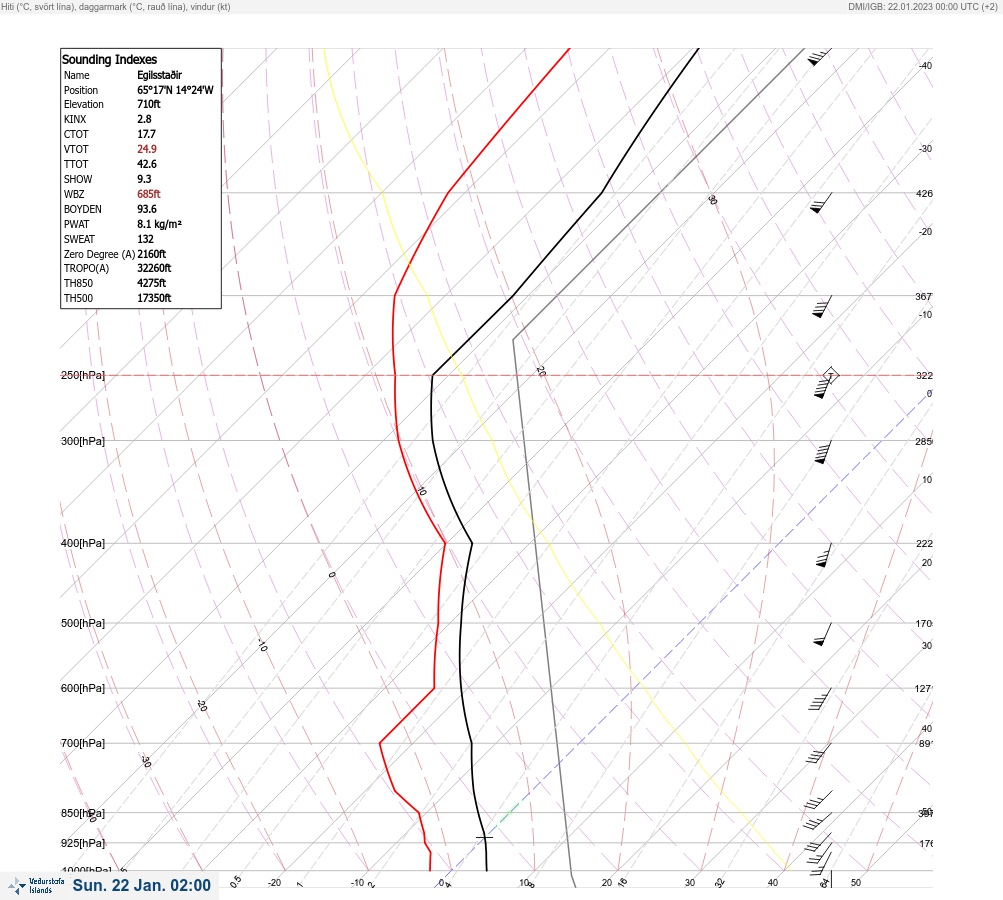Click the red VTOT value '24.9'

pos(146,149)
